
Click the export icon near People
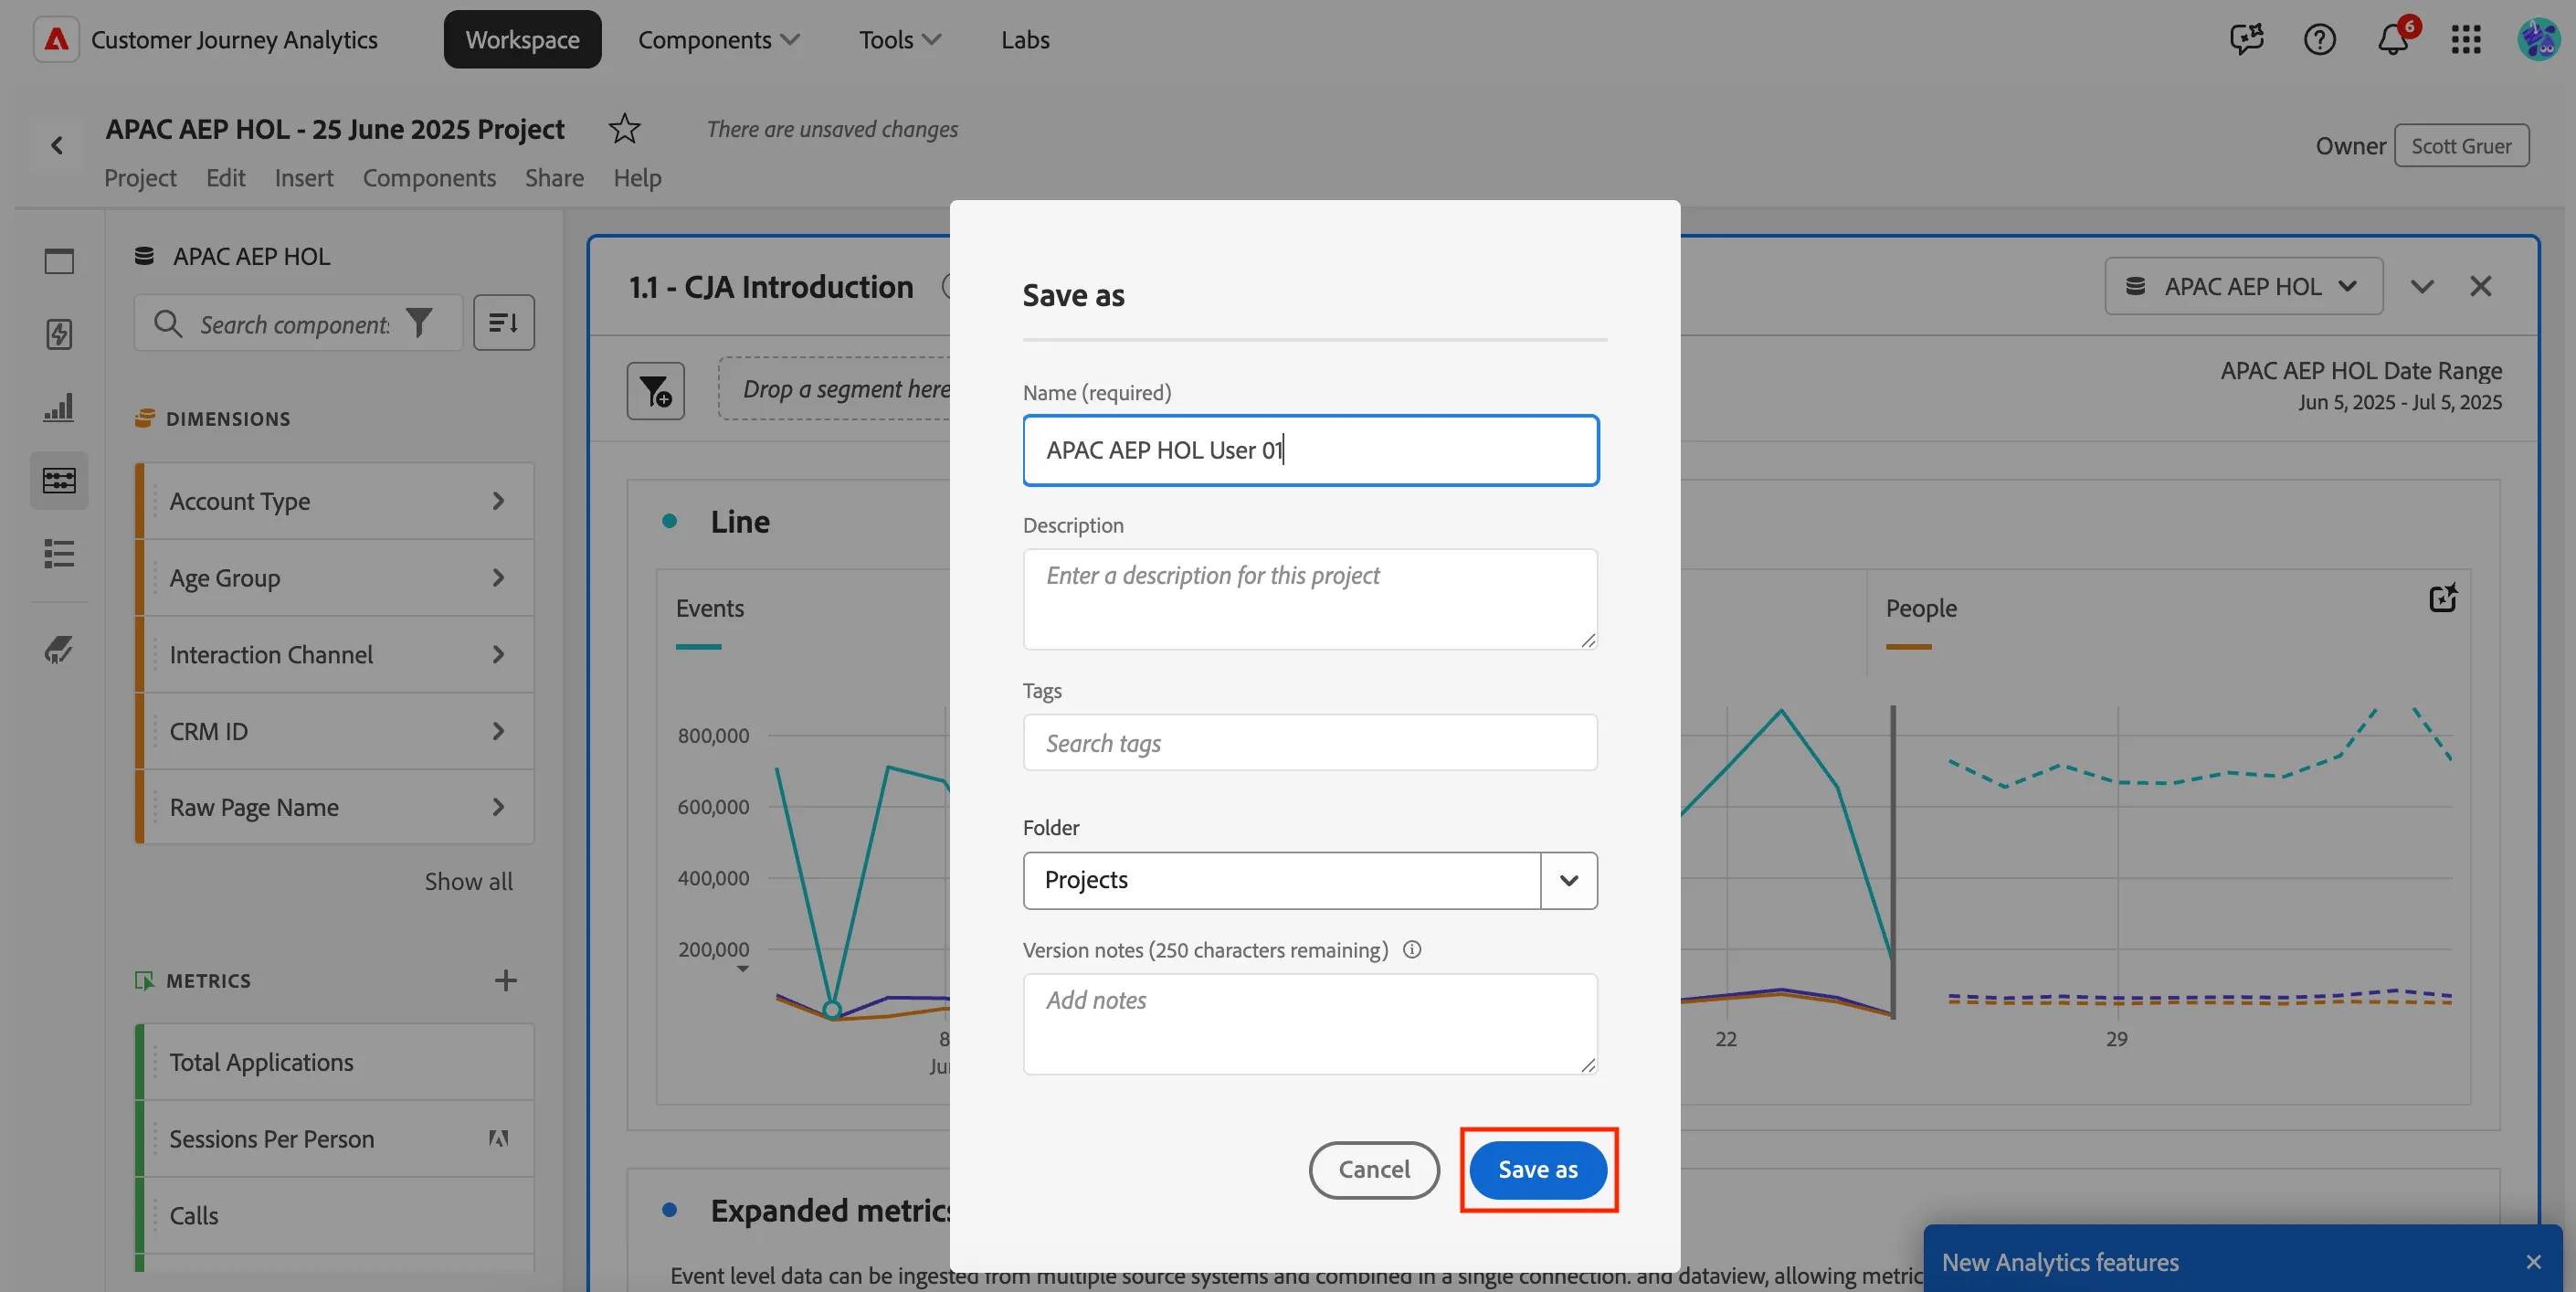[2443, 598]
